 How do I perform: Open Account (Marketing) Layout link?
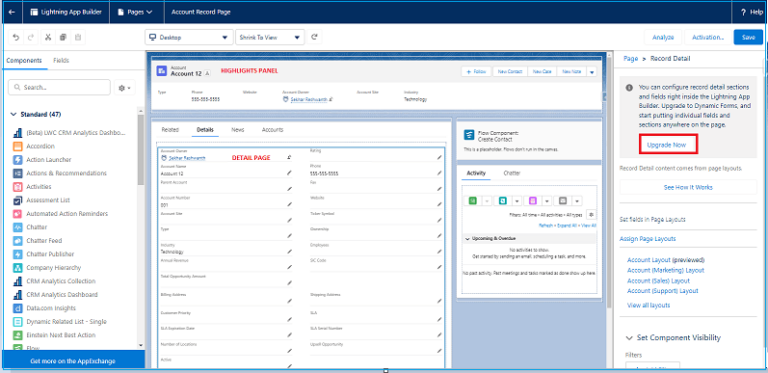666,270
